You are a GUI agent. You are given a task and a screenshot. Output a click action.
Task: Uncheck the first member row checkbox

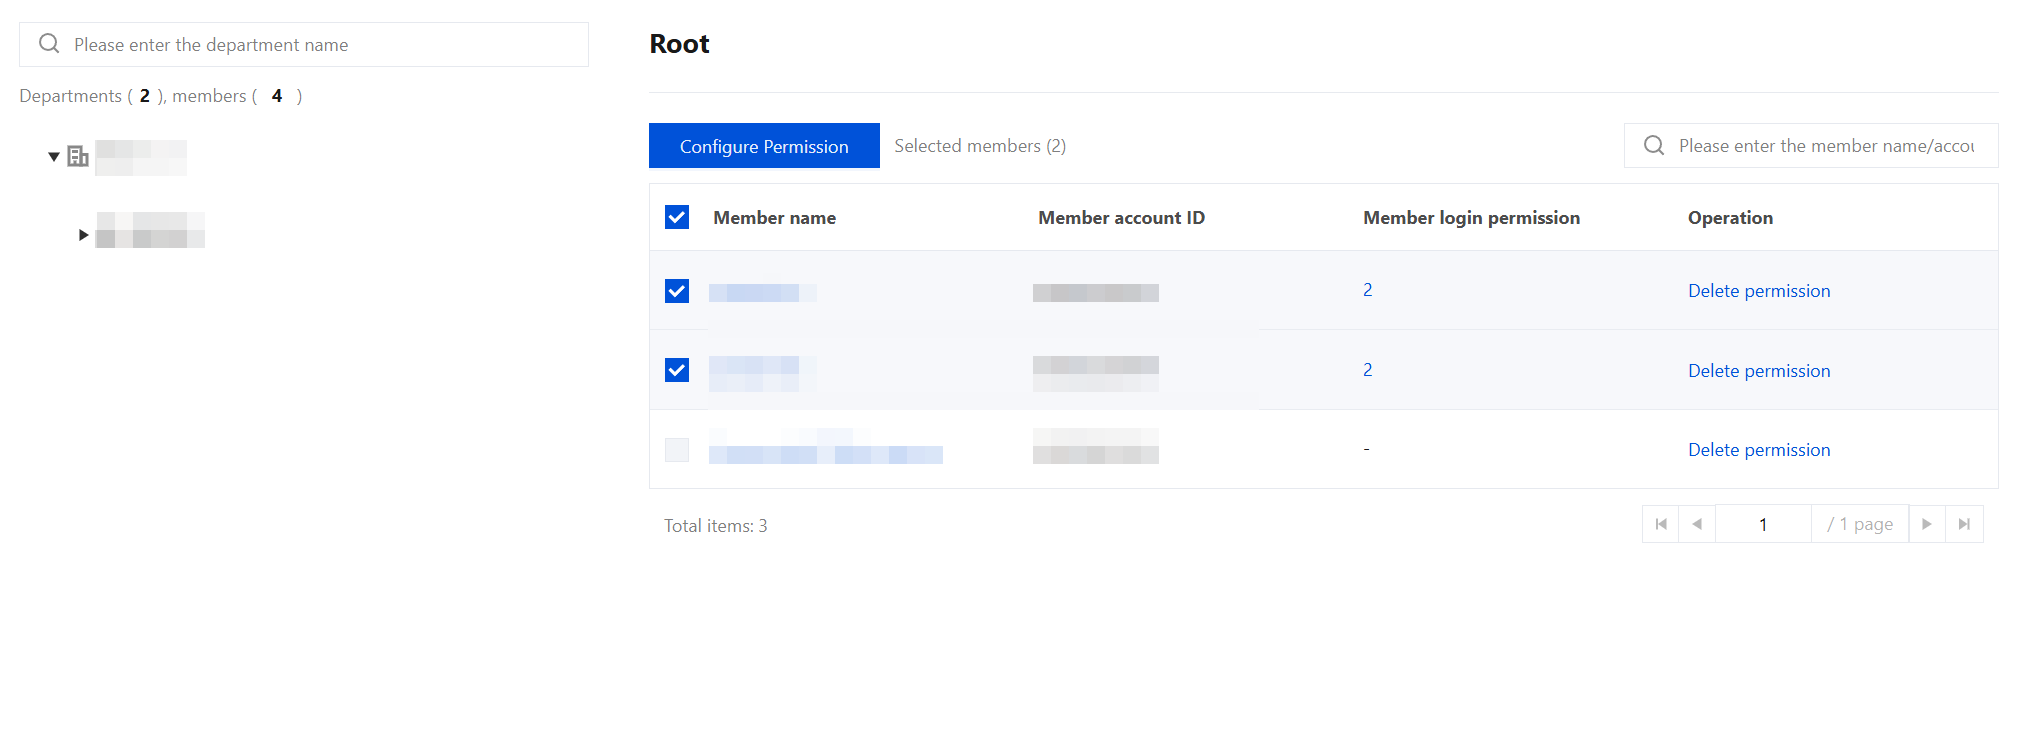point(677,291)
